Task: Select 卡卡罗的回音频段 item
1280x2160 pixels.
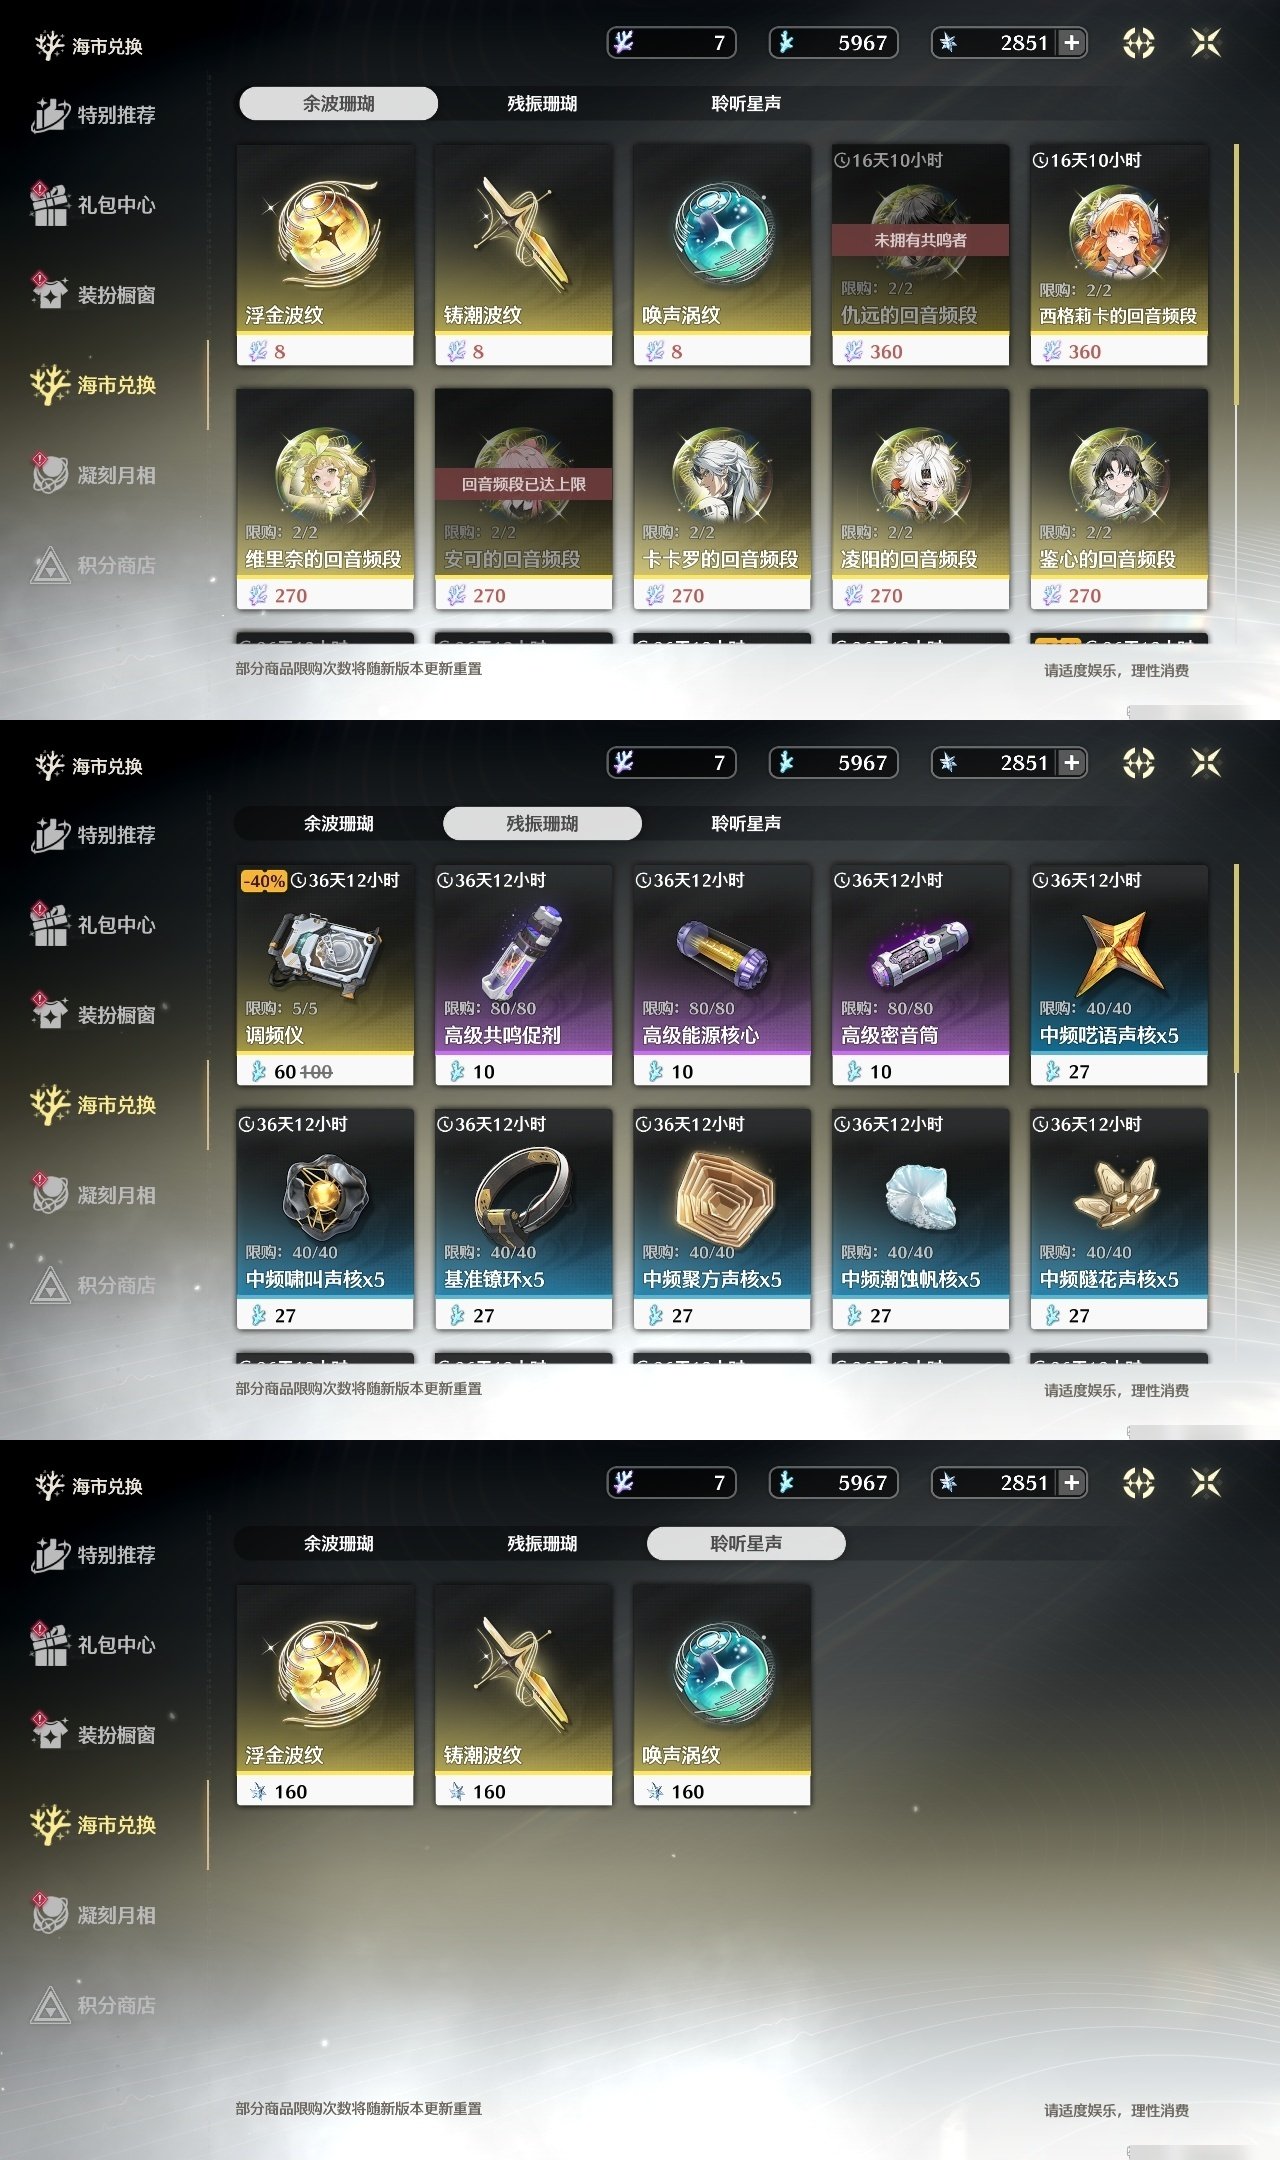Action: pos(722,499)
